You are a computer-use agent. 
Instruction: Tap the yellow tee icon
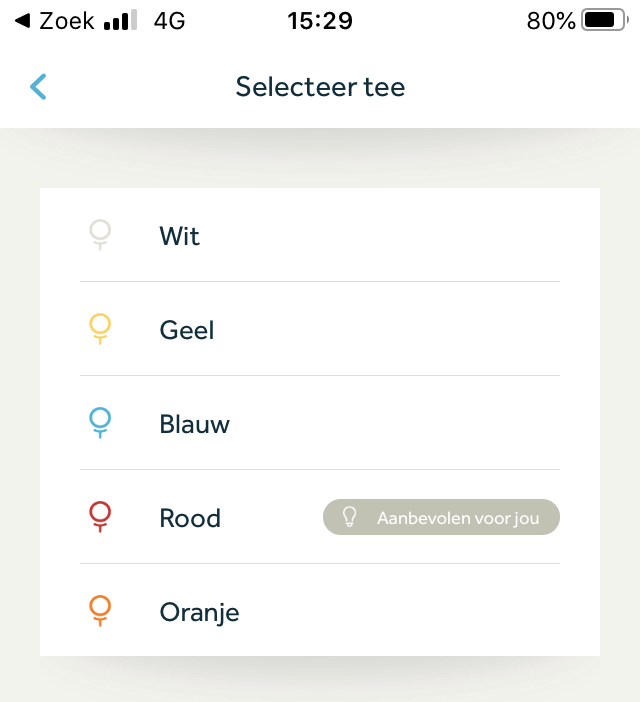click(100, 329)
